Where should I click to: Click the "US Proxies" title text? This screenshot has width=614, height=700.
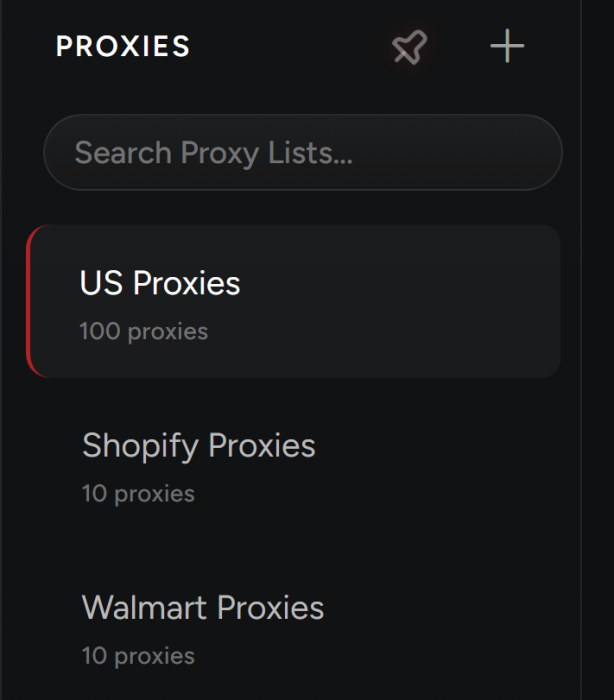click(160, 283)
